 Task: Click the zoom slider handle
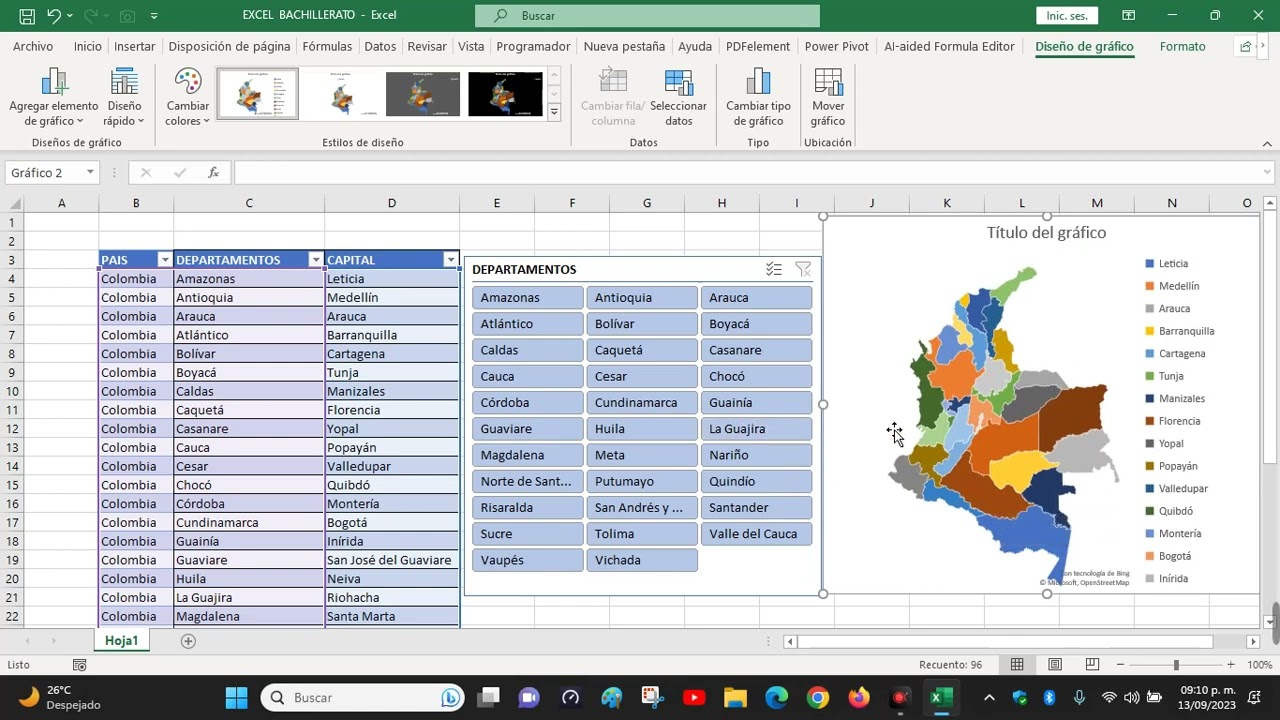pyautogui.click(x=1176, y=665)
